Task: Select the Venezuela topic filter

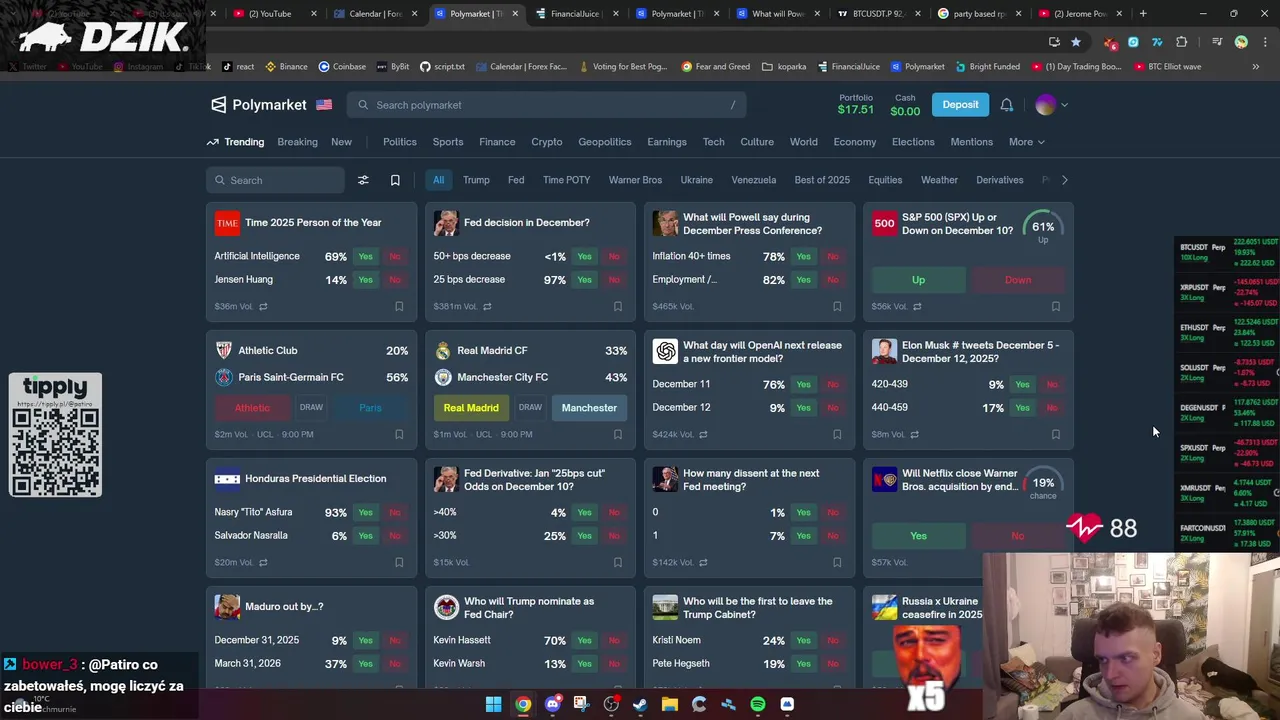Action: [754, 180]
